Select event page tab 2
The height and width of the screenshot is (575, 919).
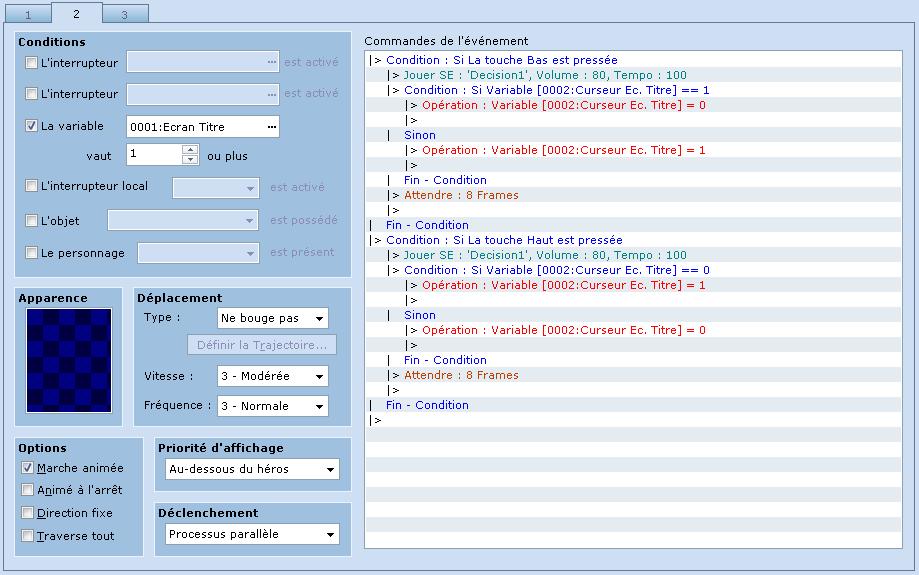(x=76, y=13)
